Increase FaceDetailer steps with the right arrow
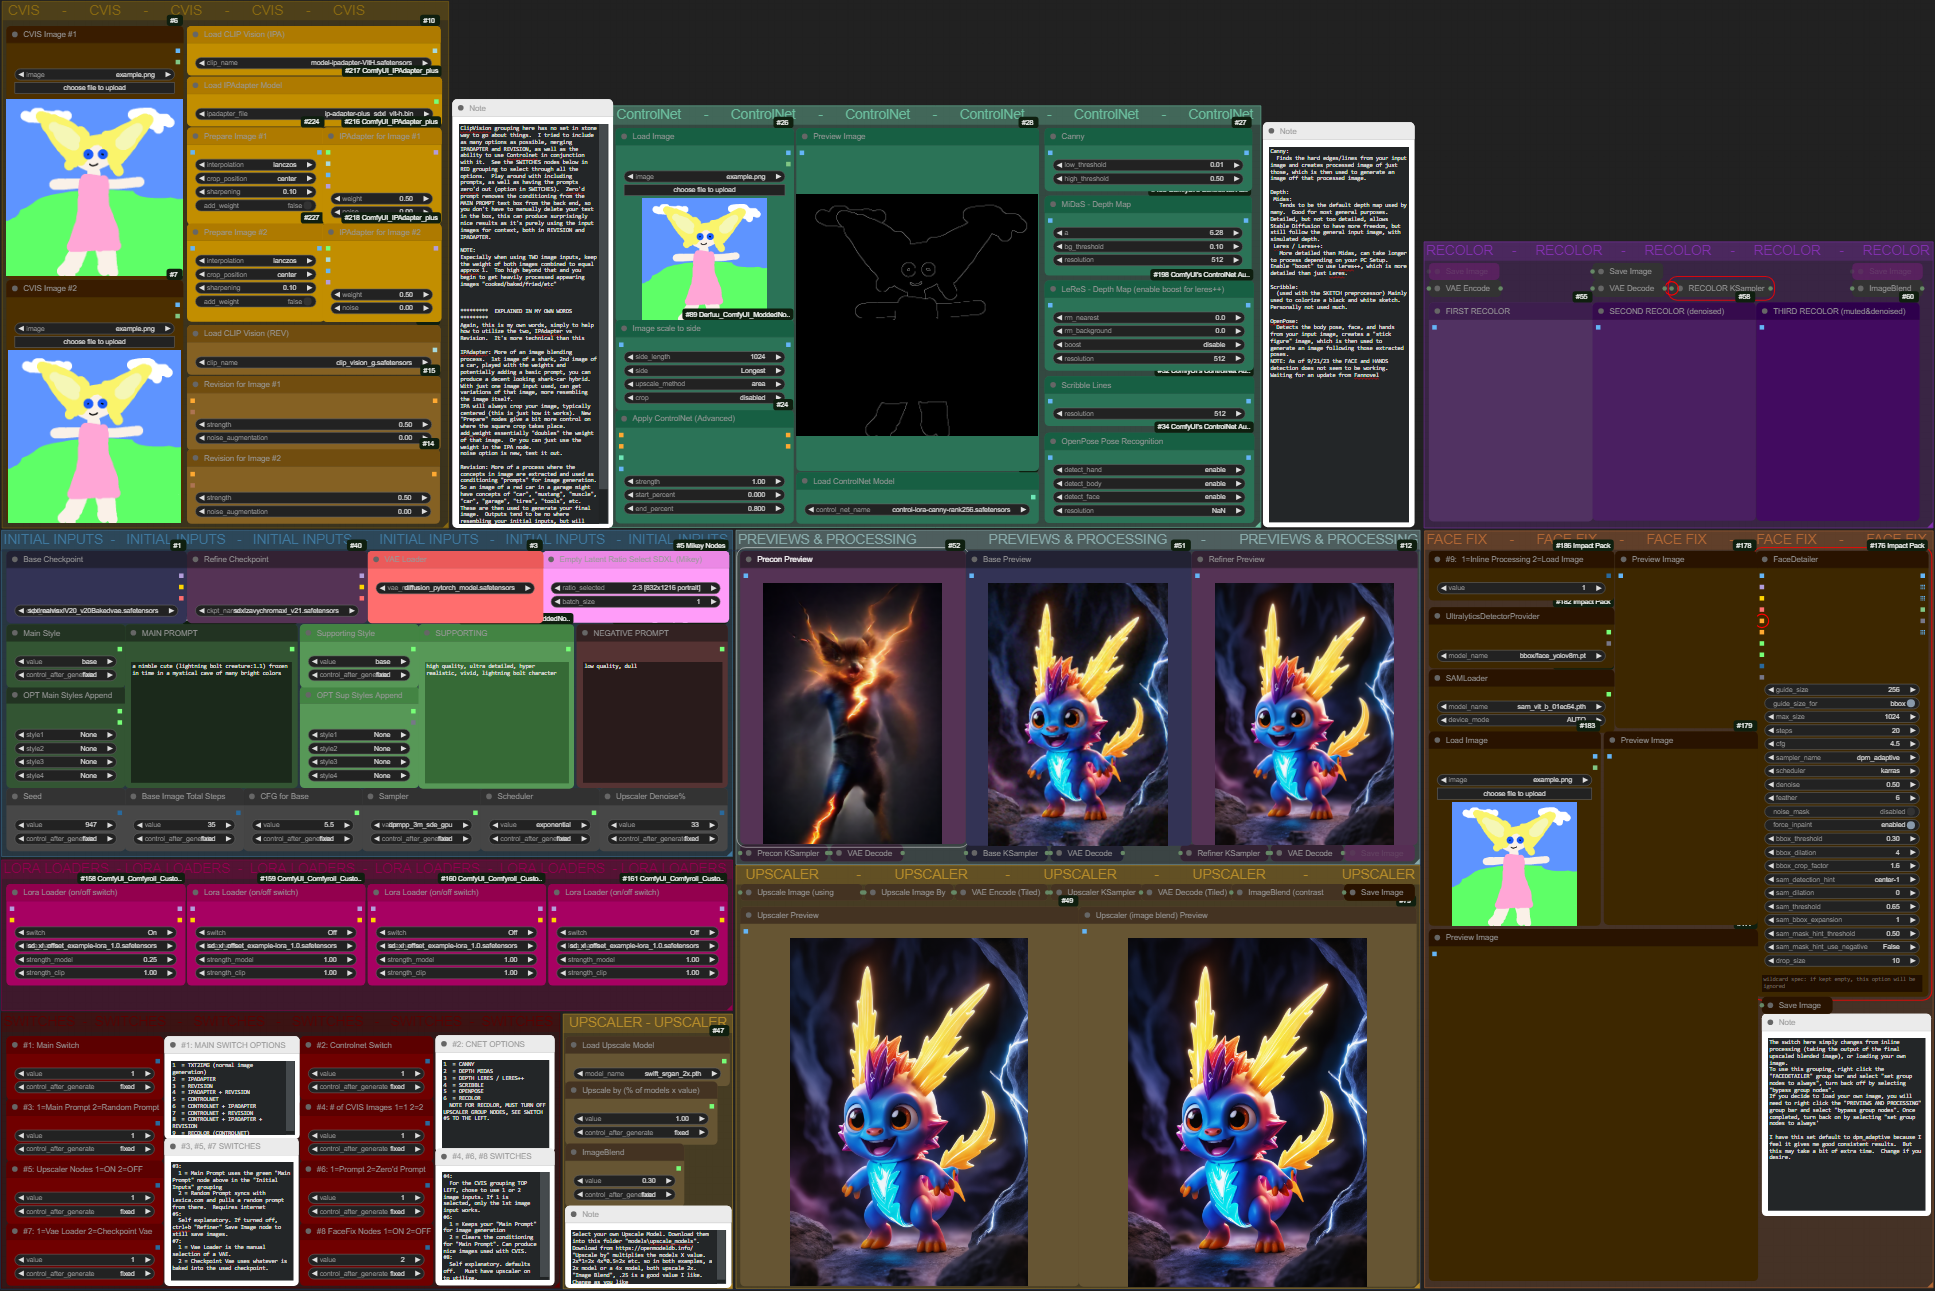 (1912, 730)
